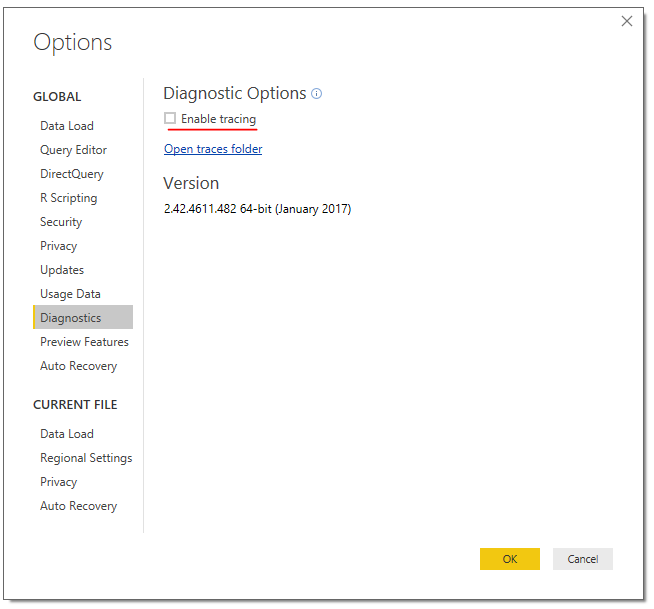
Task: Confirm settings with the OK button
Action: click(x=510, y=559)
